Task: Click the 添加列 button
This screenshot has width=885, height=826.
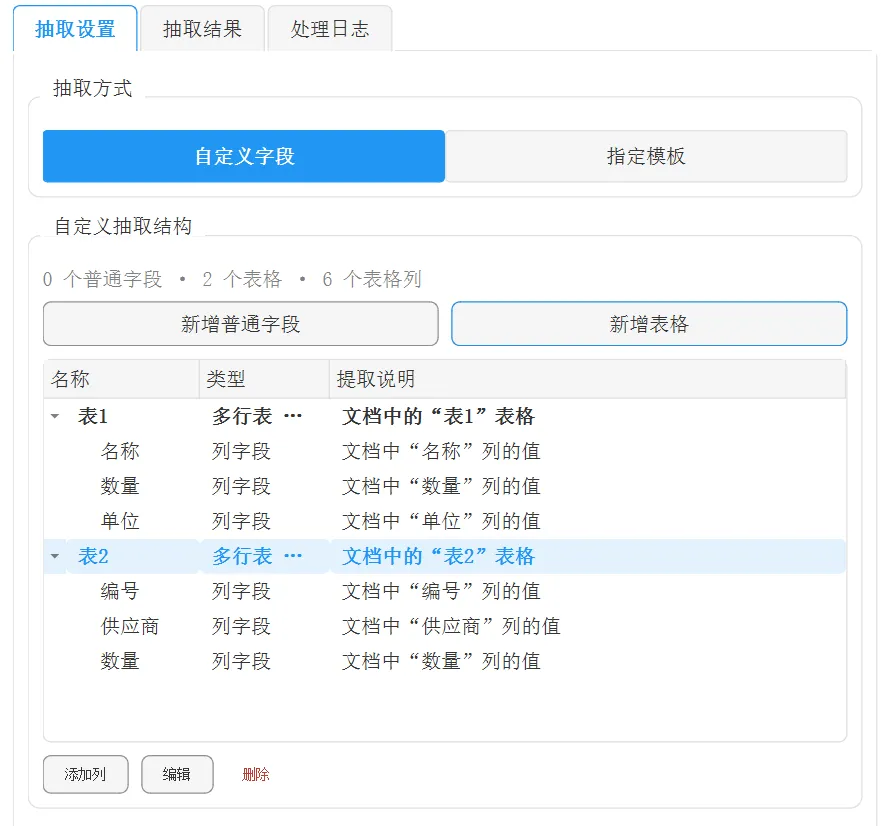Action: [x=85, y=774]
